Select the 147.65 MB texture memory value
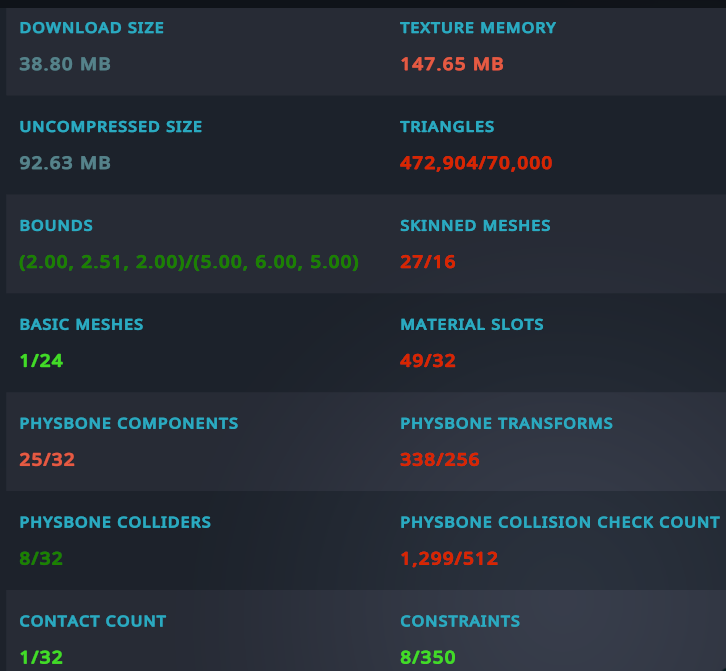726x671 pixels. [x=451, y=64]
